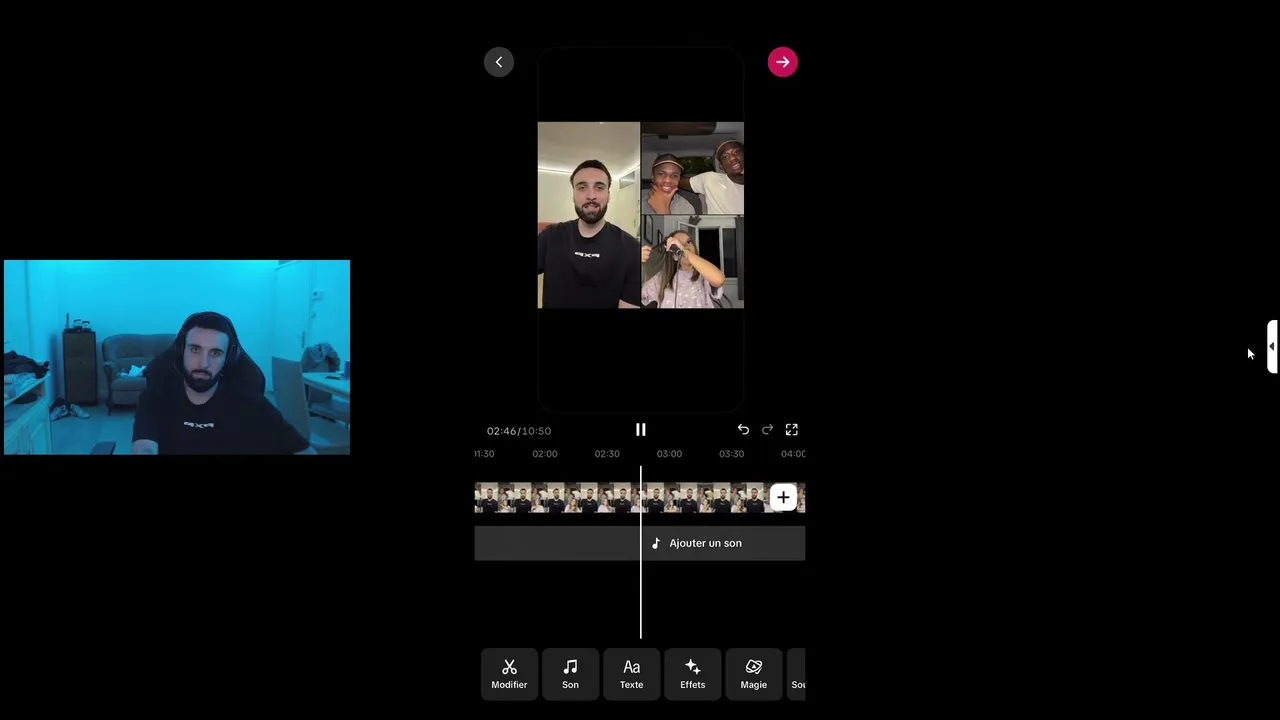Click the 03:00 timeline ruler mark
This screenshot has height=720, width=1280.
point(669,454)
